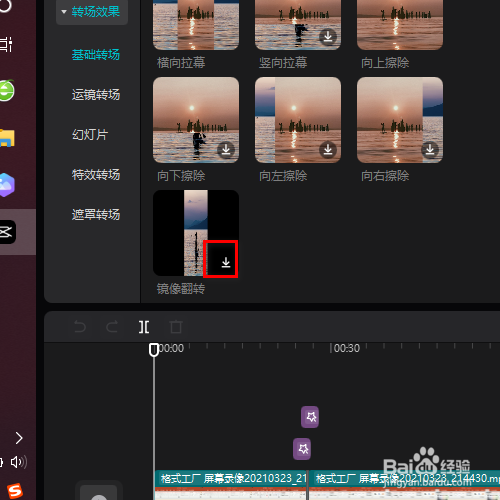Select the first 格式工厂 video clip
Image resolution: width=500 pixels, height=500 pixels.
[x=231, y=485]
